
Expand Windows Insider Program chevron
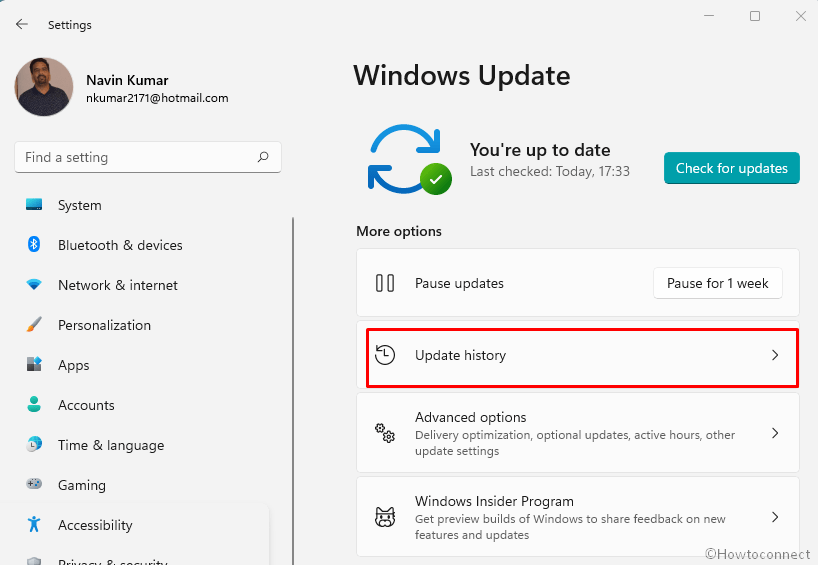(x=775, y=517)
